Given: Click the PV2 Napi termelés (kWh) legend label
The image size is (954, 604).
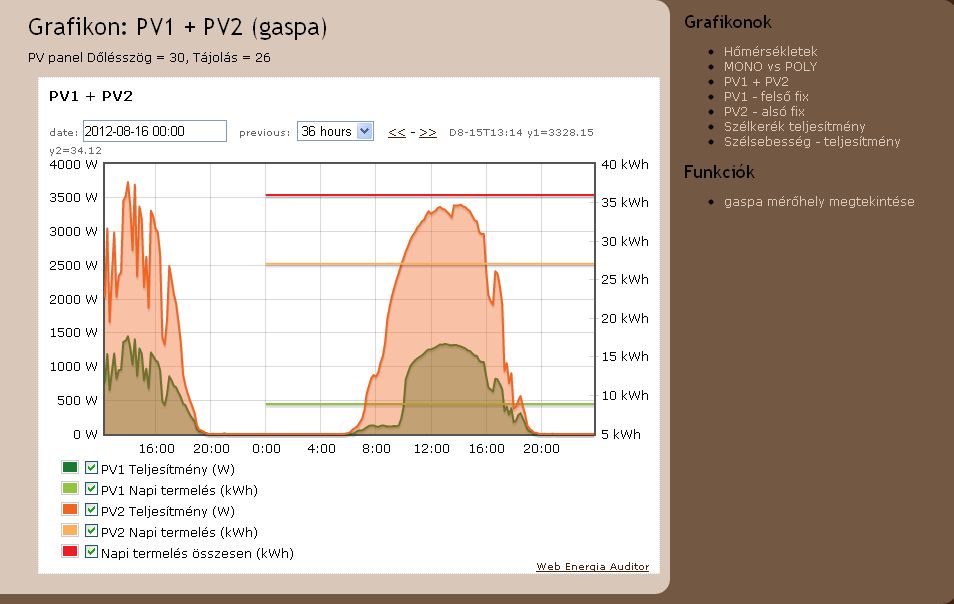Looking at the screenshot, I should point(179,532).
